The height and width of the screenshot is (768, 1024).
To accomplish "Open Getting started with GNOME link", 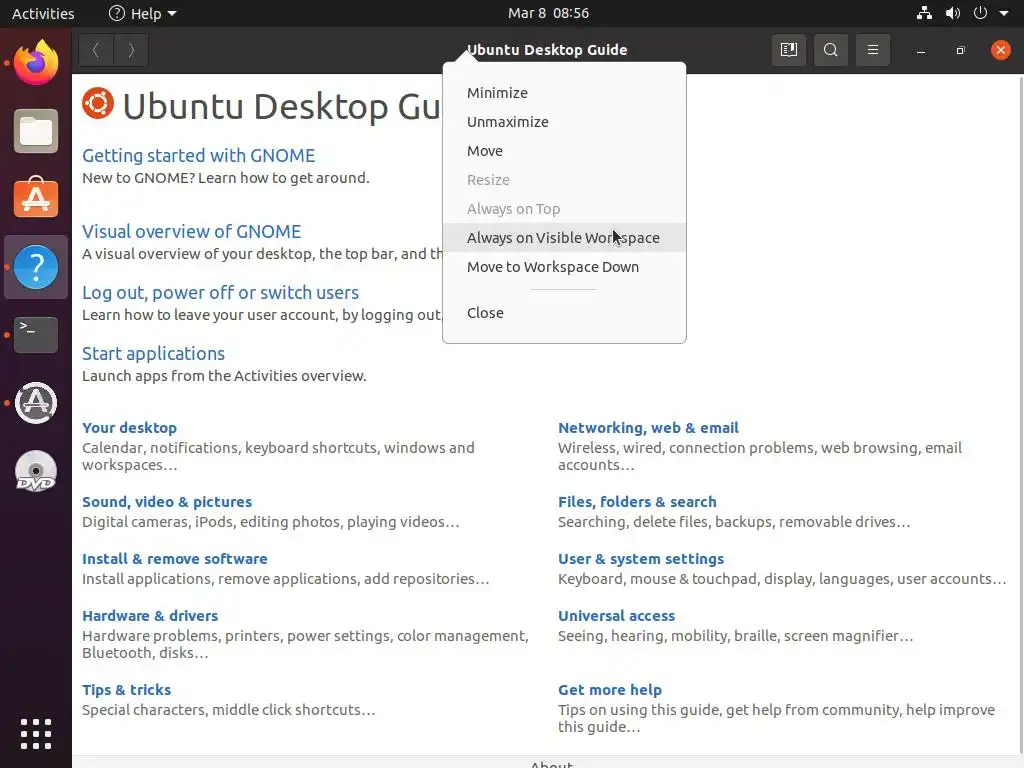I will [199, 155].
